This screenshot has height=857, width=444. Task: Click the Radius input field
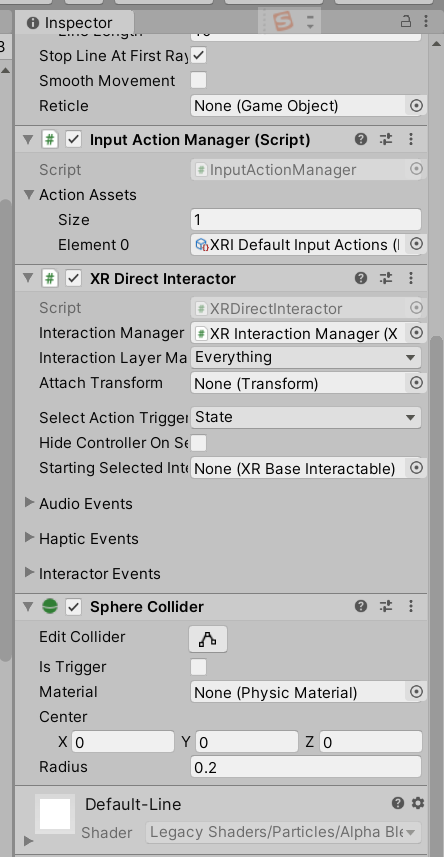pos(306,767)
